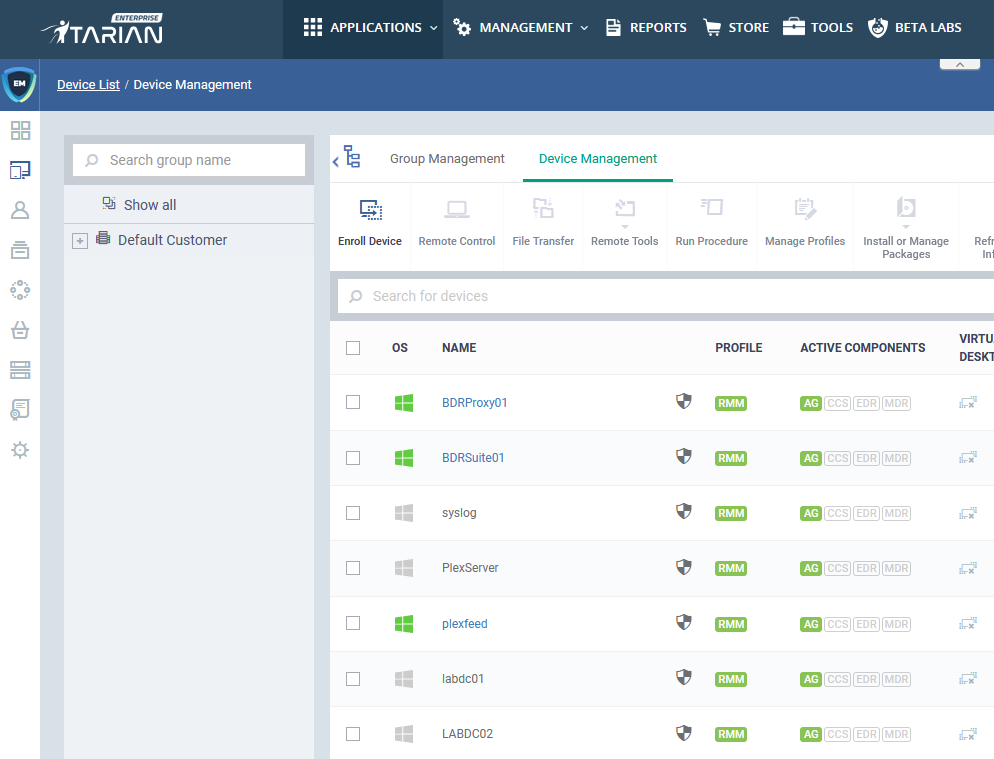Open Install or Manage Packages dropdown
The height and width of the screenshot is (759, 994).
click(906, 228)
